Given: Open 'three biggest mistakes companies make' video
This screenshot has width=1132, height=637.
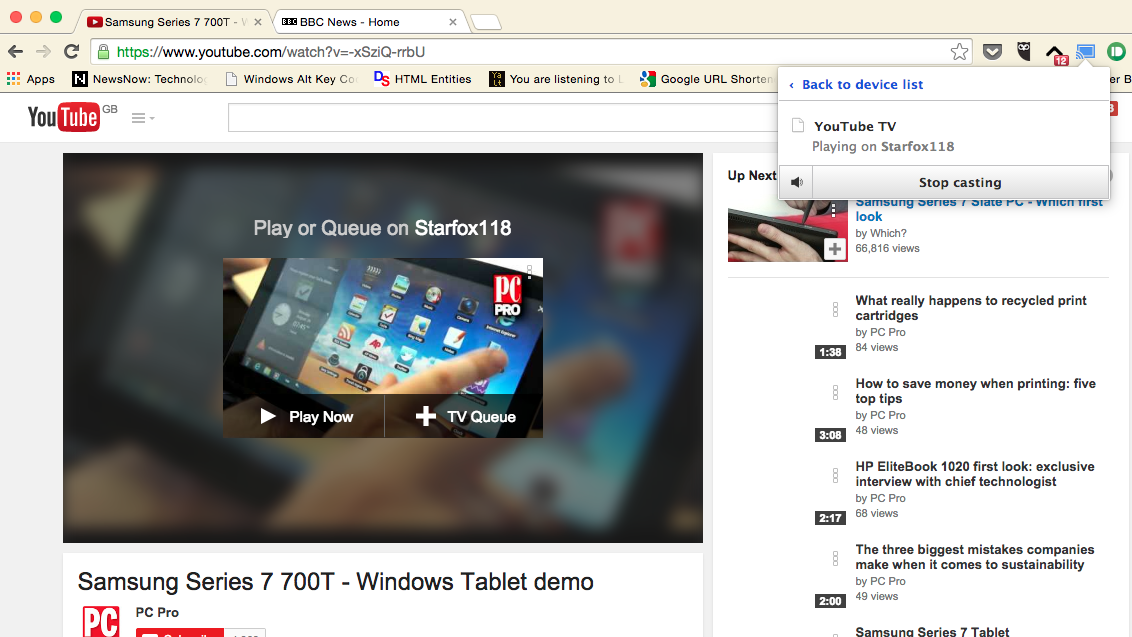Looking at the screenshot, I should tap(975, 557).
